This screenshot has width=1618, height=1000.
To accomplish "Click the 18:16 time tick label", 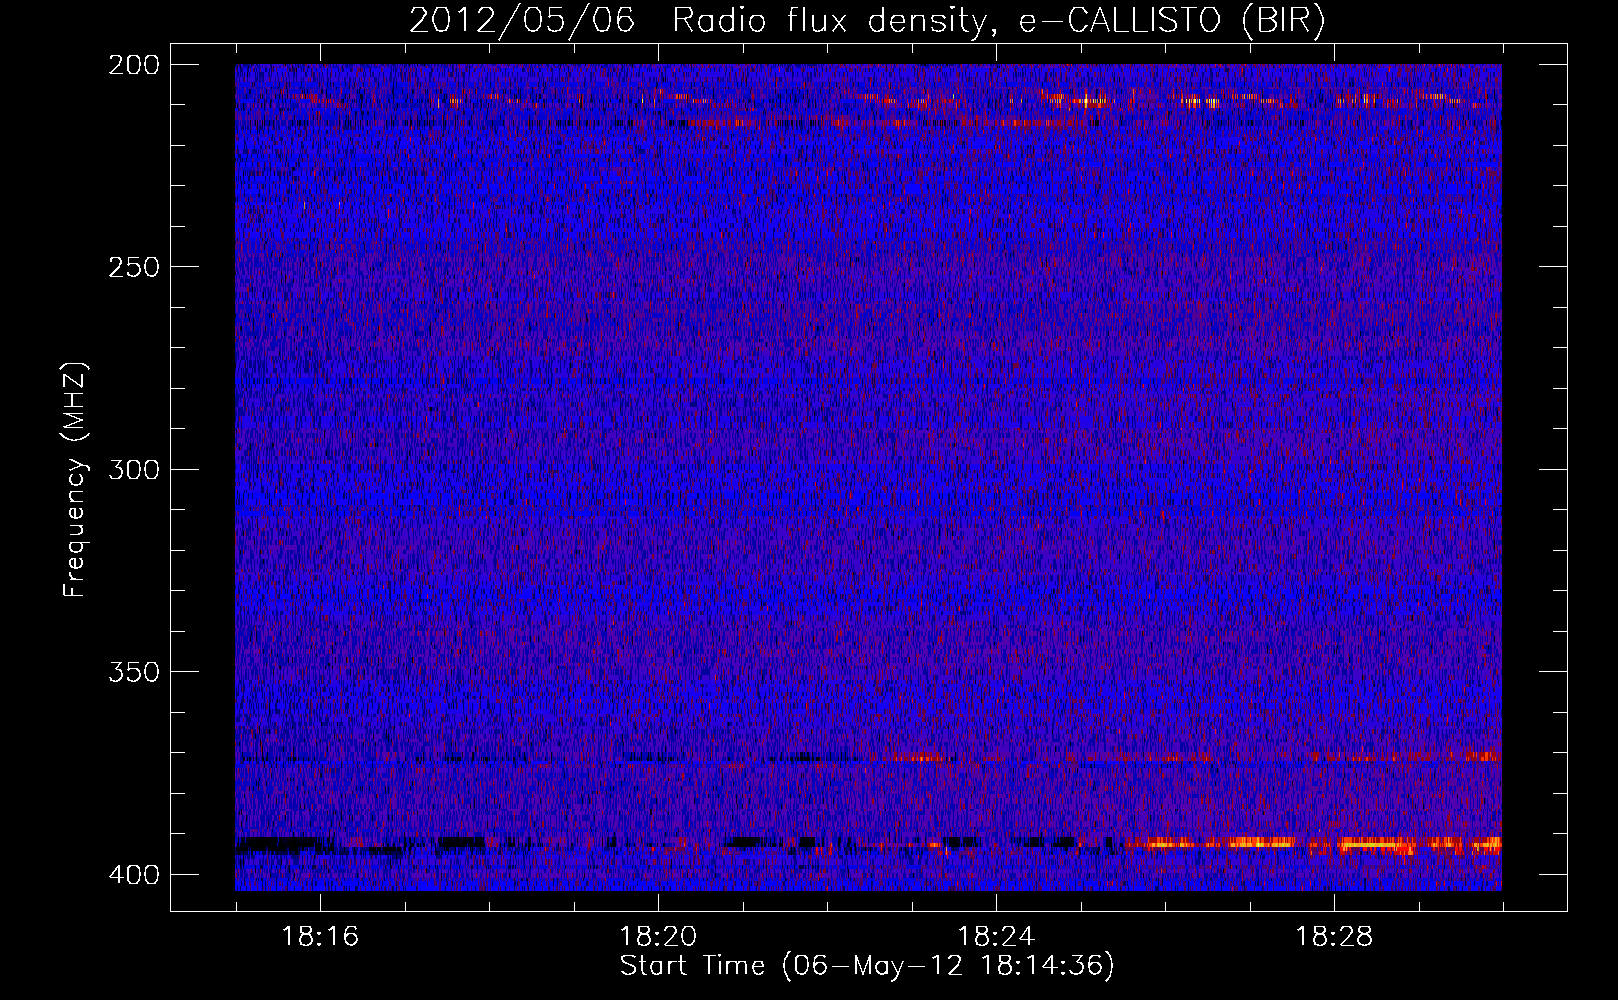I will click(320, 937).
